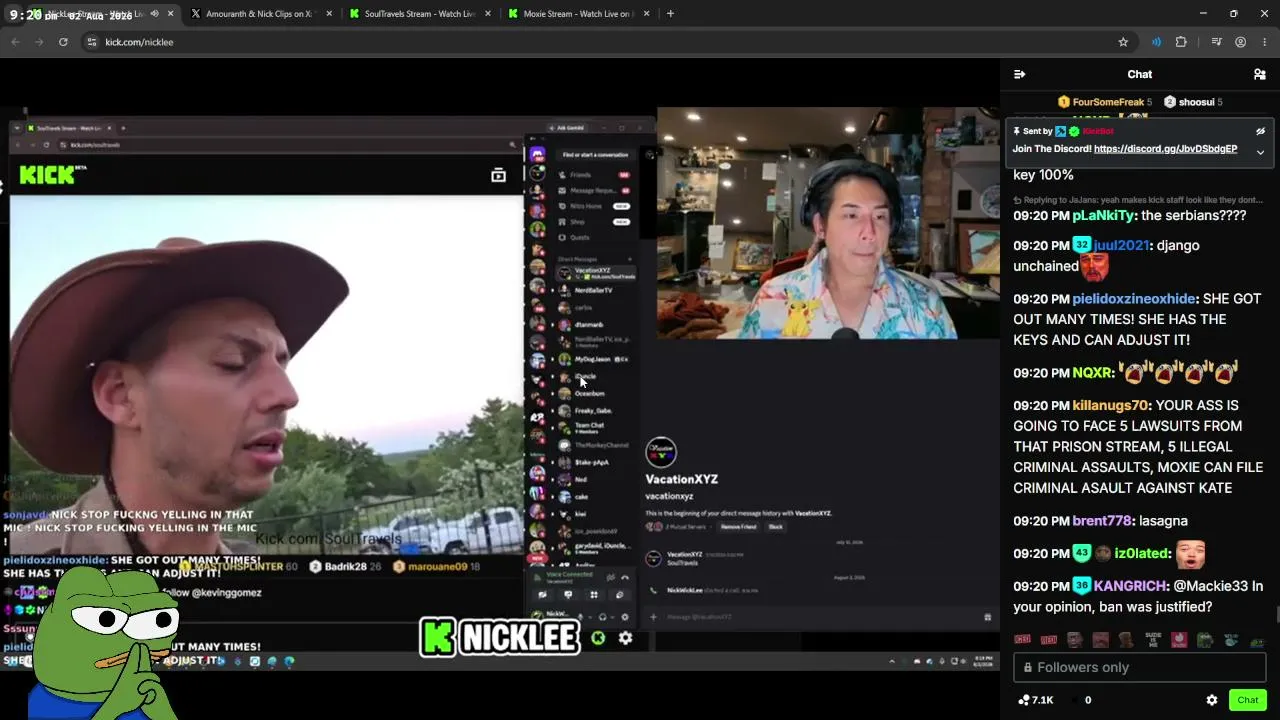1280x720 pixels.
Task: Click username juul2021 in chat
Action: point(1121,245)
